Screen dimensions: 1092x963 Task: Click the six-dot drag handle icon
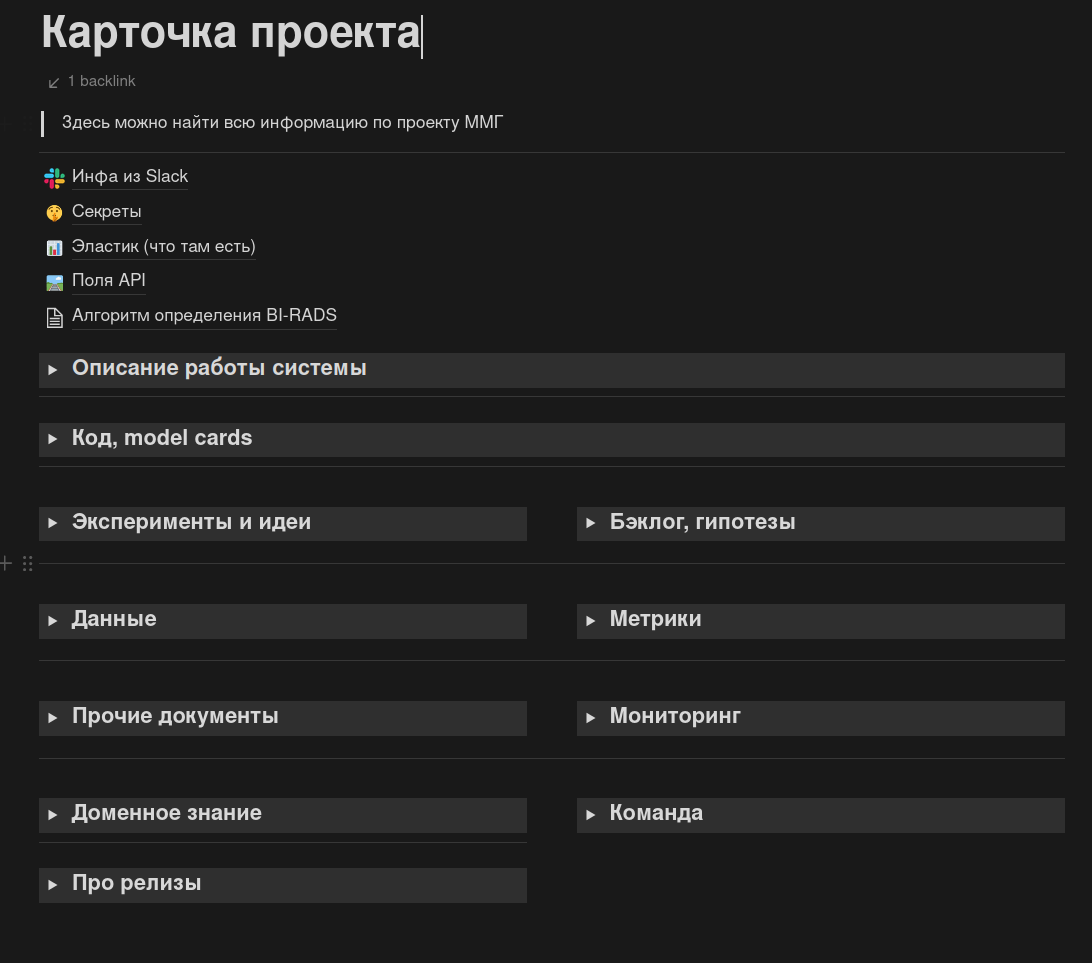pyautogui.click(x=27, y=564)
